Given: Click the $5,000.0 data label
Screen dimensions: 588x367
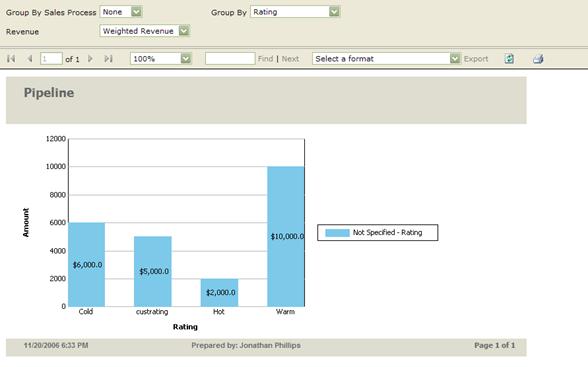Looking at the screenshot, I should click(x=154, y=271).
